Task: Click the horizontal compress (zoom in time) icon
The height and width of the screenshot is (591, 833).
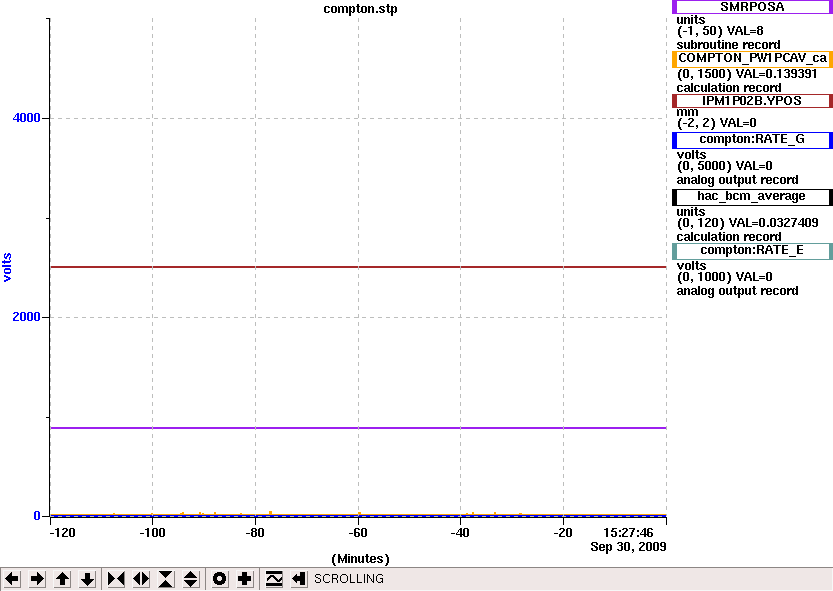Action: (x=116, y=579)
